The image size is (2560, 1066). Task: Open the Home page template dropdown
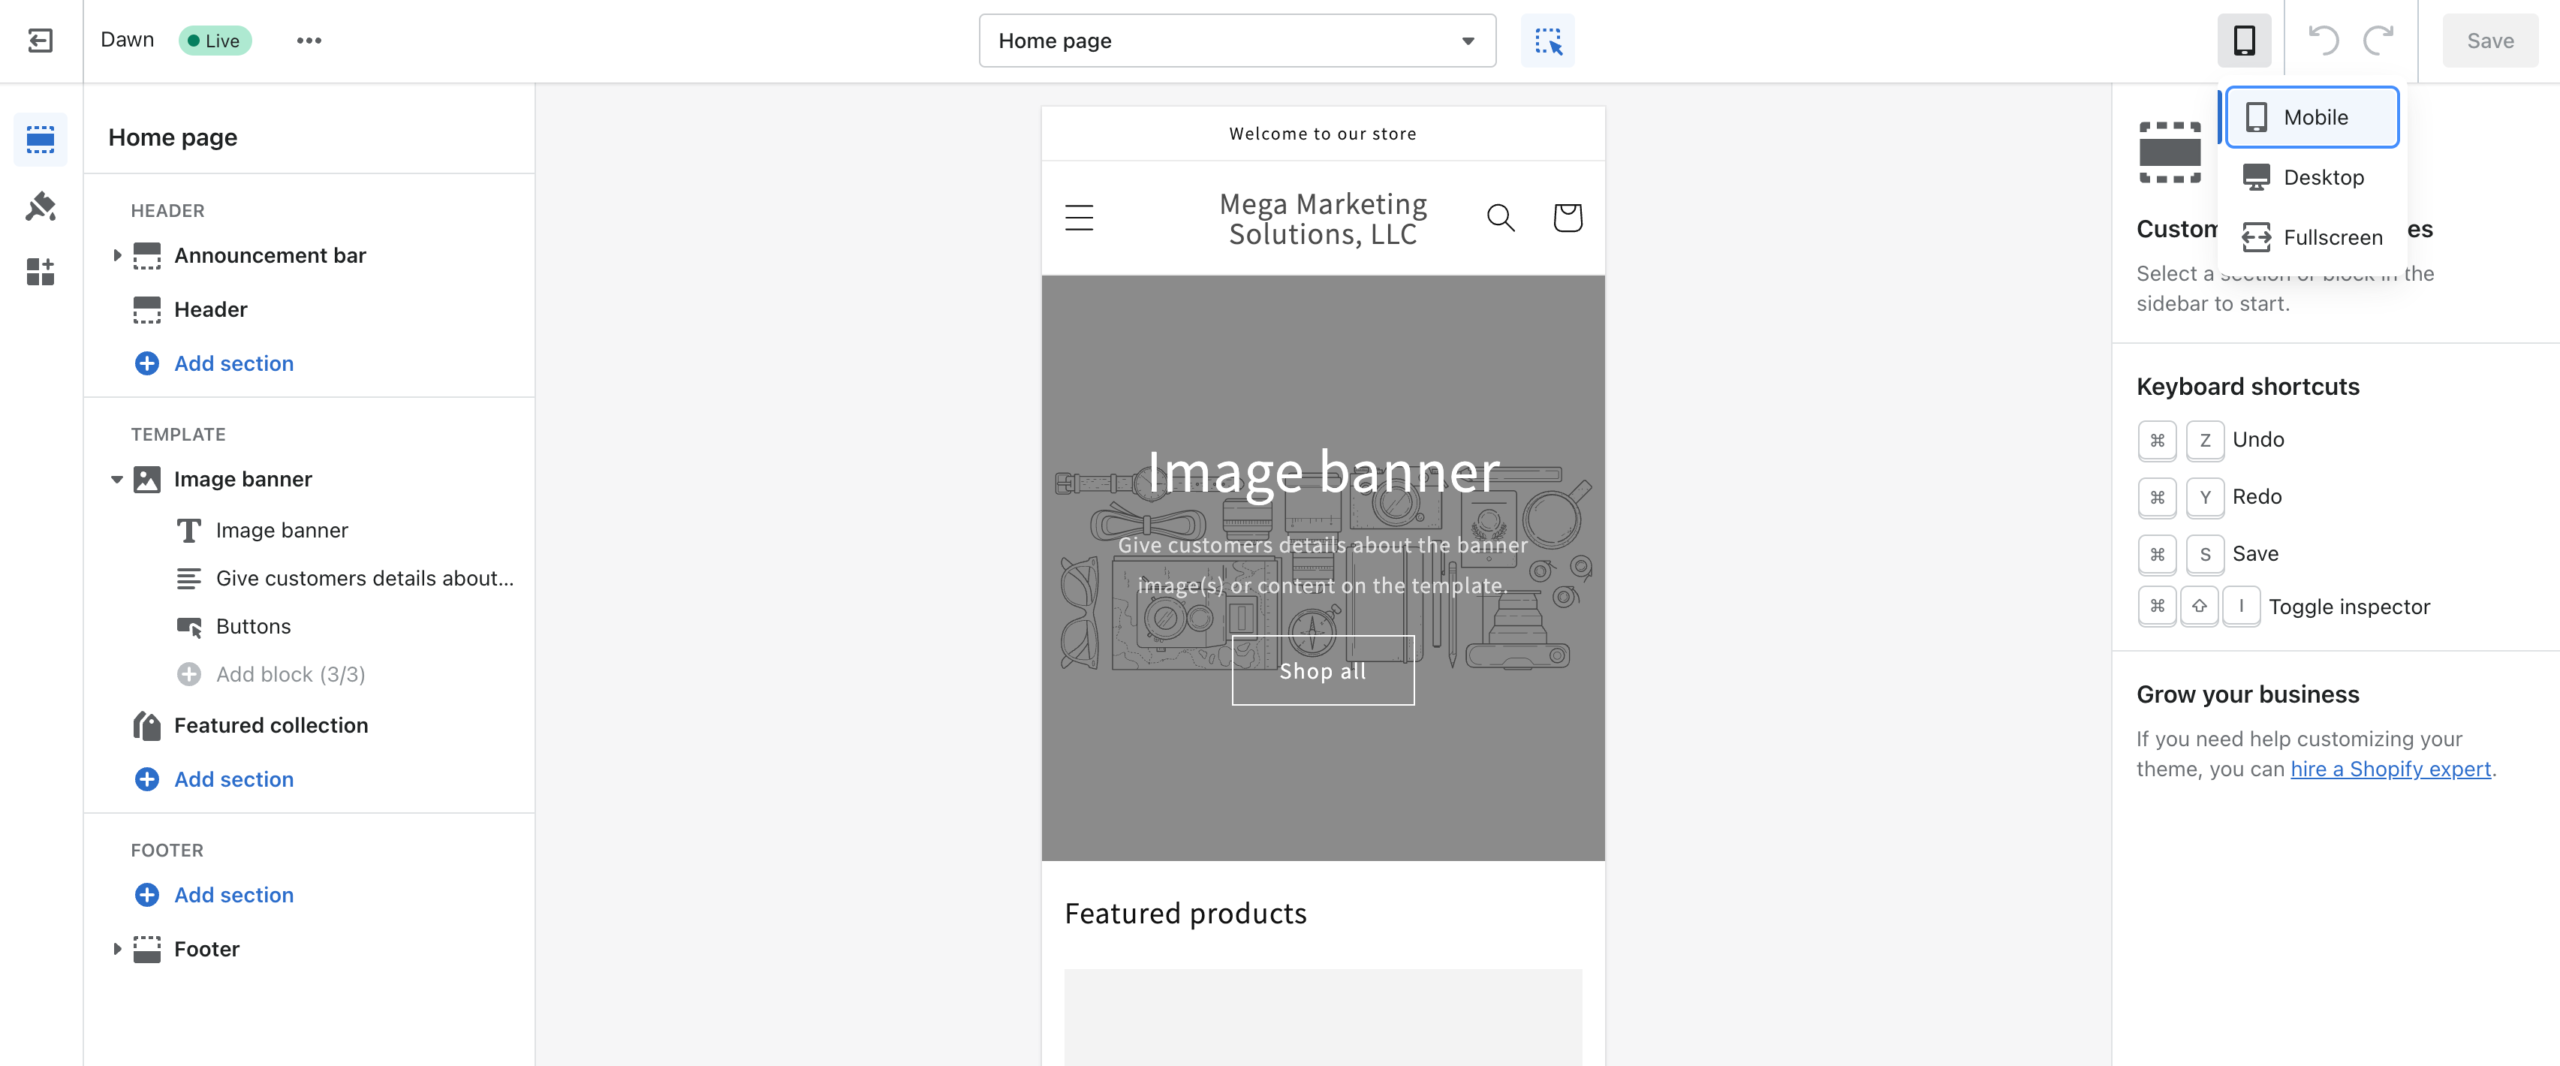pos(1237,41)
